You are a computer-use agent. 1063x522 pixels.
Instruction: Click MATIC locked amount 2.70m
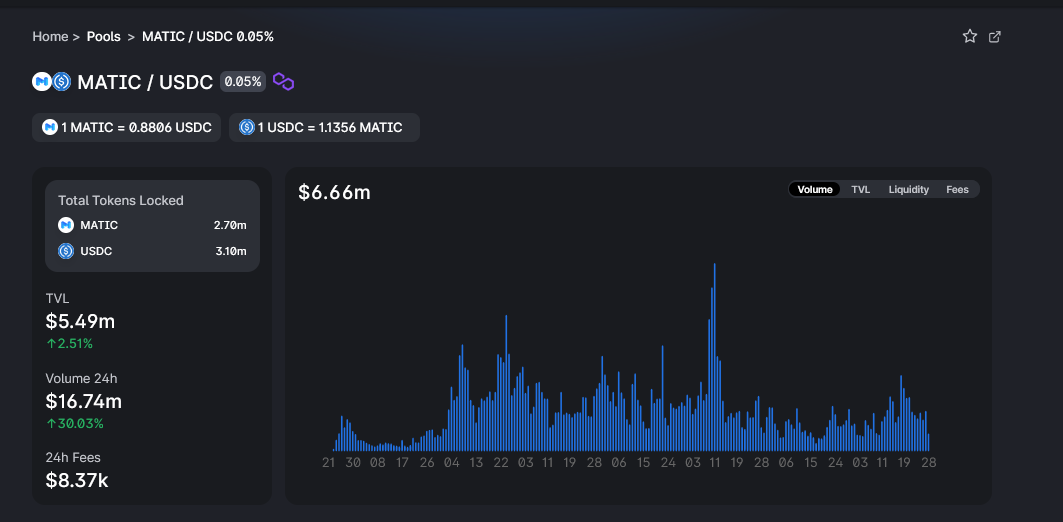(230, 225)
